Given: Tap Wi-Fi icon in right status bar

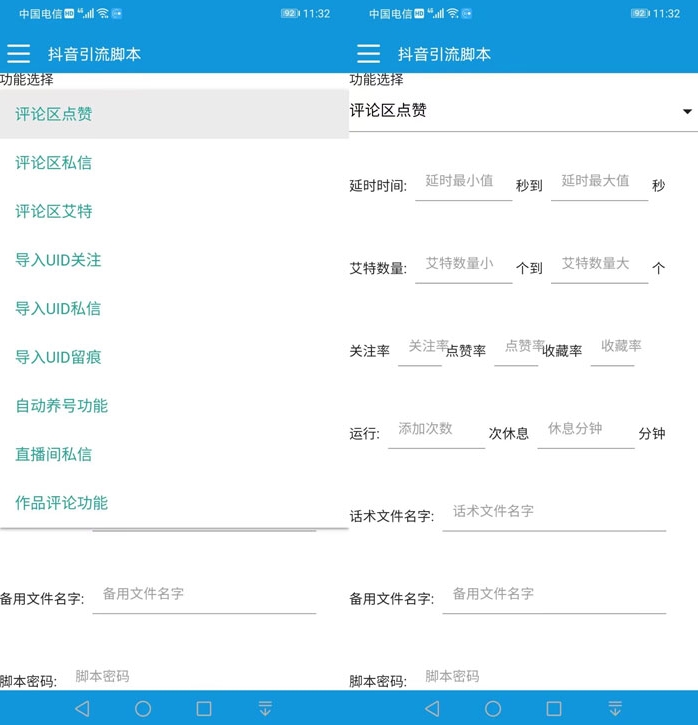Looking at the screenshot, I should coord(453,13).
